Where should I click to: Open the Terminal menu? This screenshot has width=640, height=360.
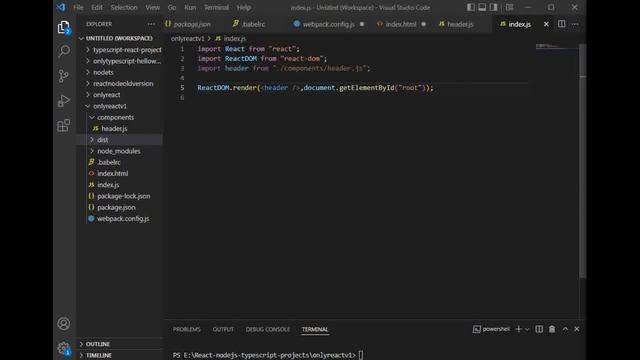pyautogui.click(x=216, y=7)
